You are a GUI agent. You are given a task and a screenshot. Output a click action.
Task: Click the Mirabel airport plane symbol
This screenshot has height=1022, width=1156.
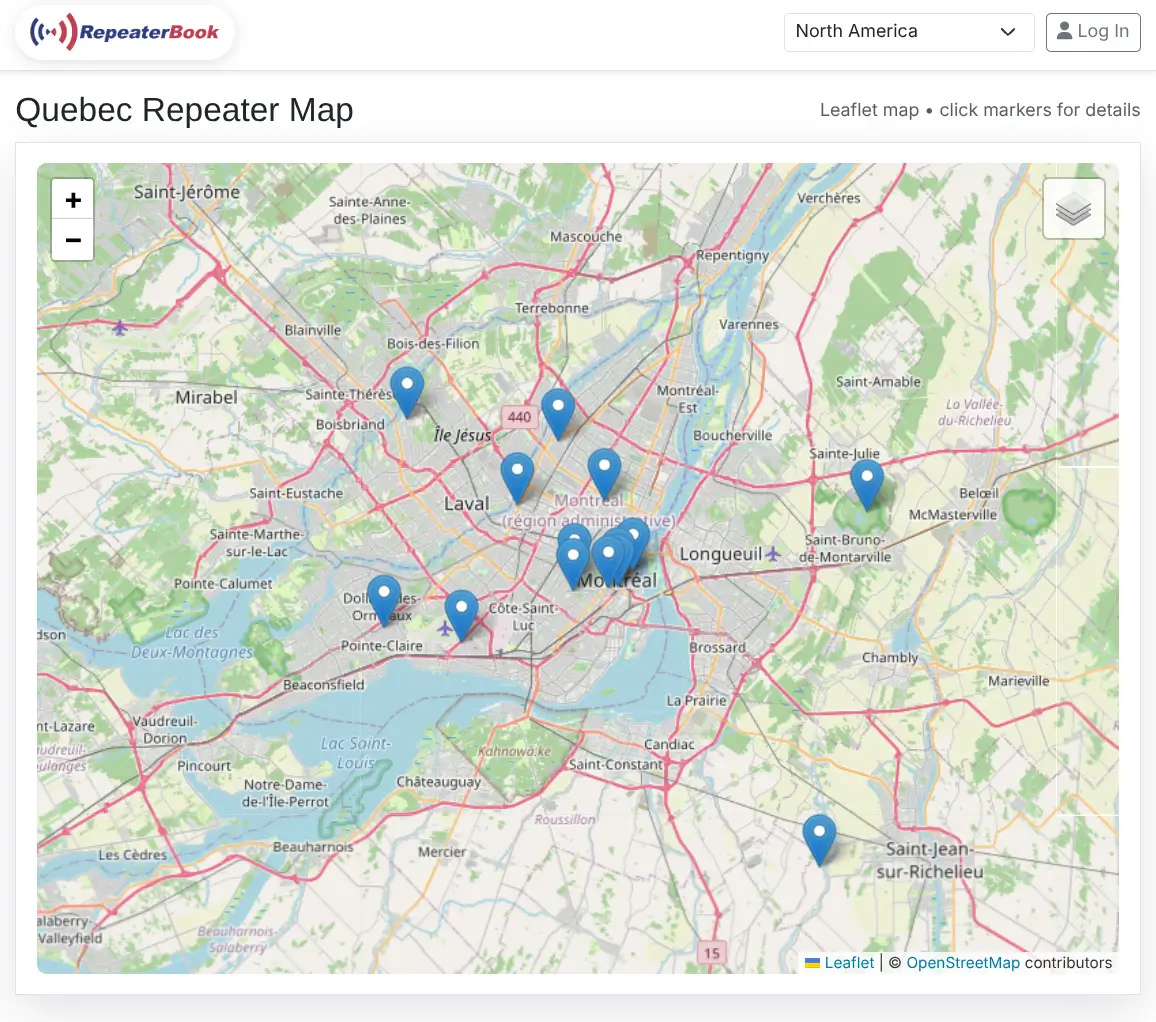[119, 327]
